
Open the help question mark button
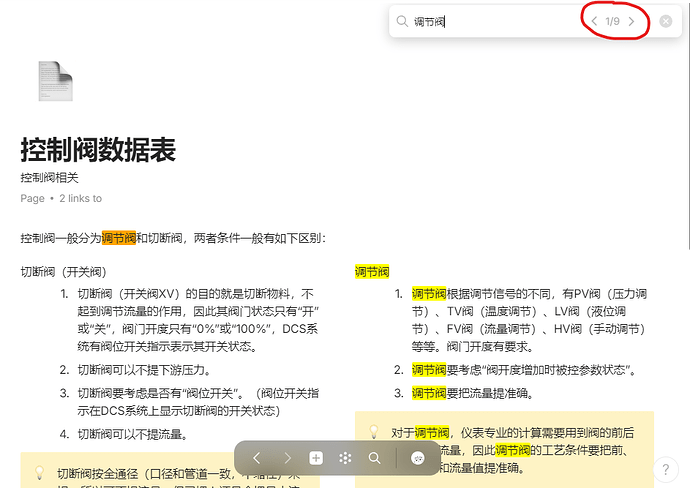coord(665,470)
